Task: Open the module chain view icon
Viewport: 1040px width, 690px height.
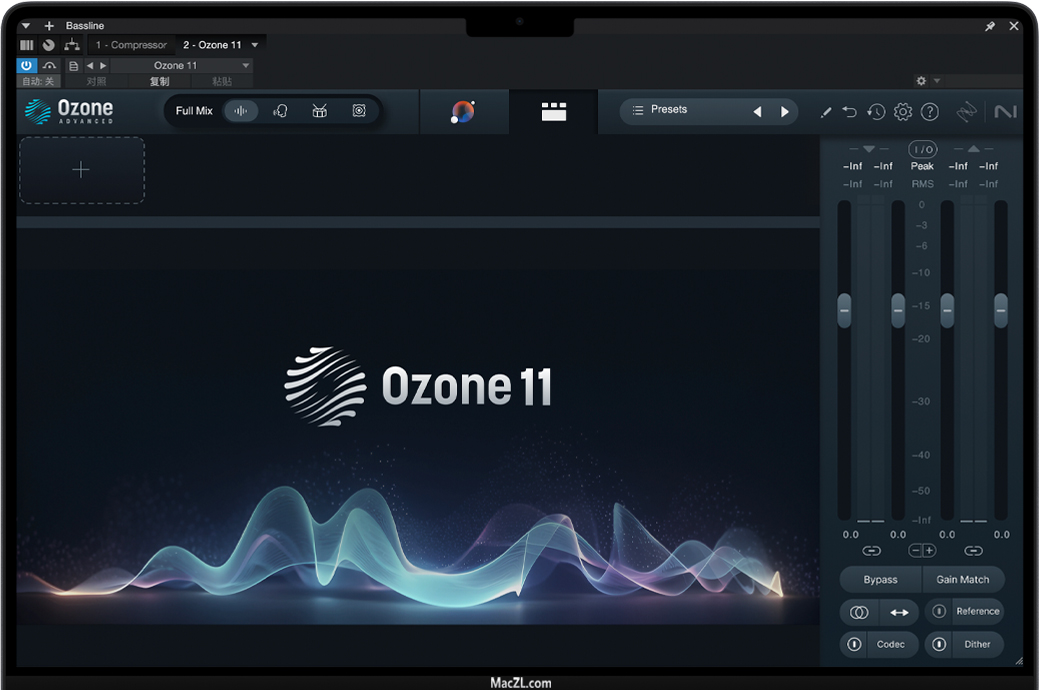Action: click(x=553, y=112)
